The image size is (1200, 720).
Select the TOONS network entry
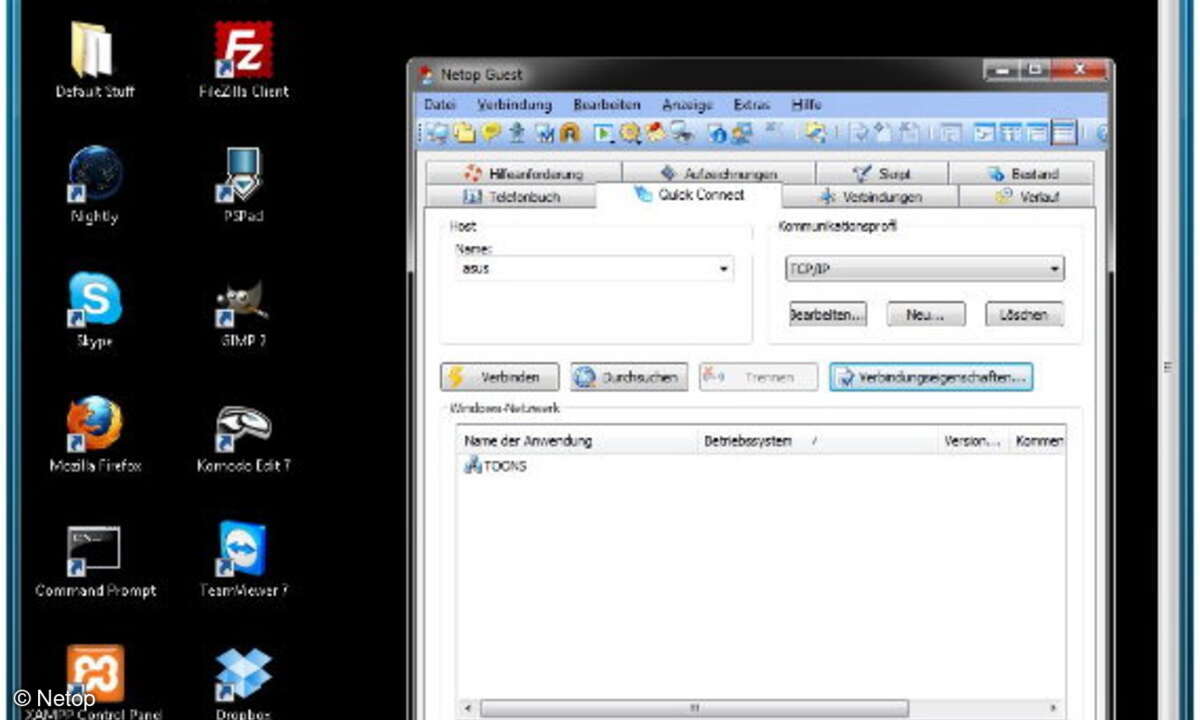495,466
